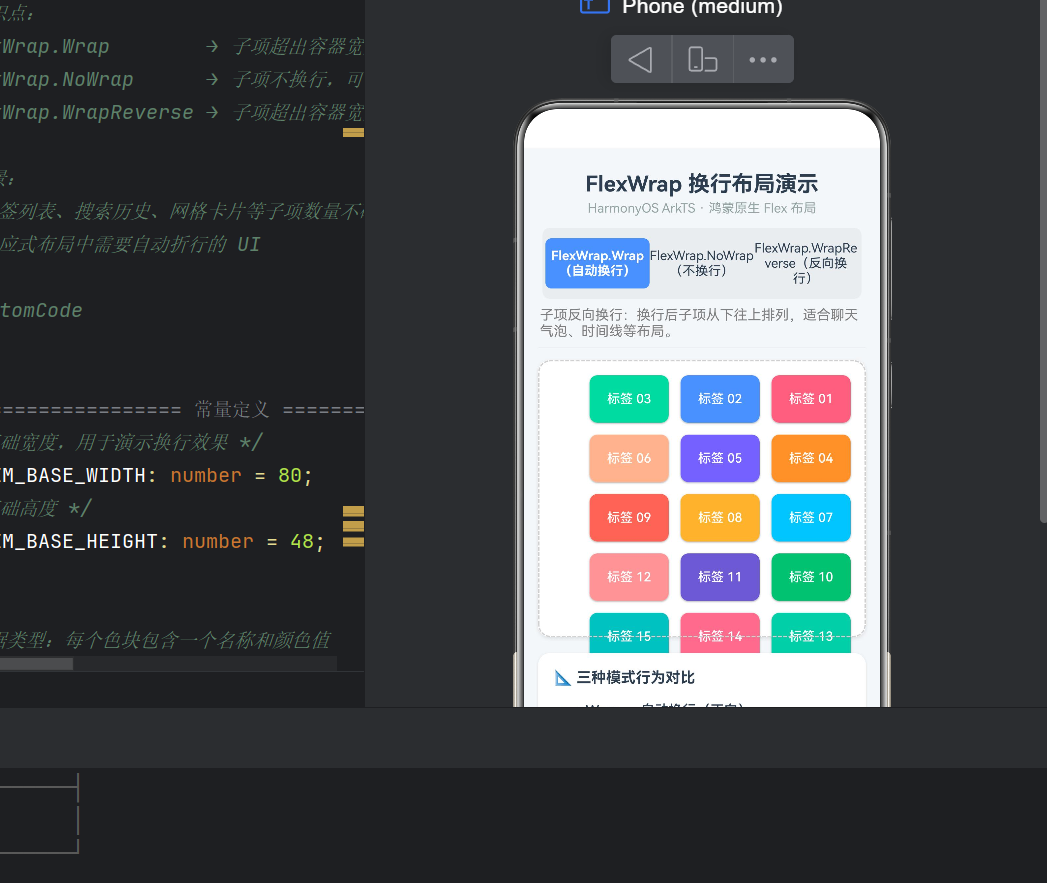Click the 三种模式行为对比 heading
1047x883 pixels.
tap(635, 678)
